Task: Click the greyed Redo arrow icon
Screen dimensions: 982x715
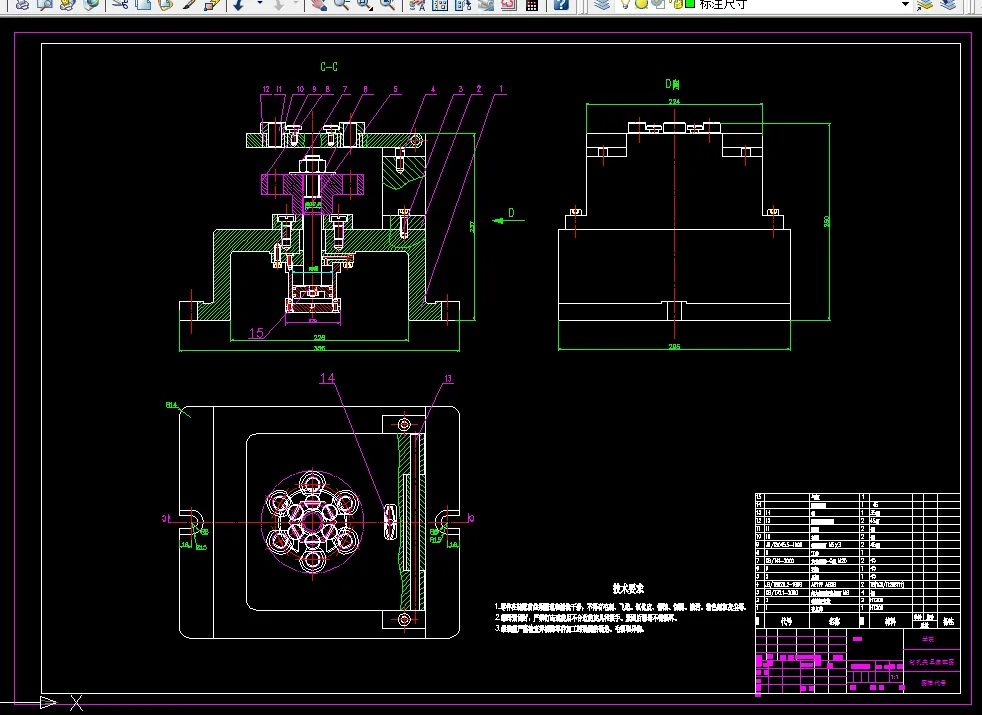Action: pos(279,4)
